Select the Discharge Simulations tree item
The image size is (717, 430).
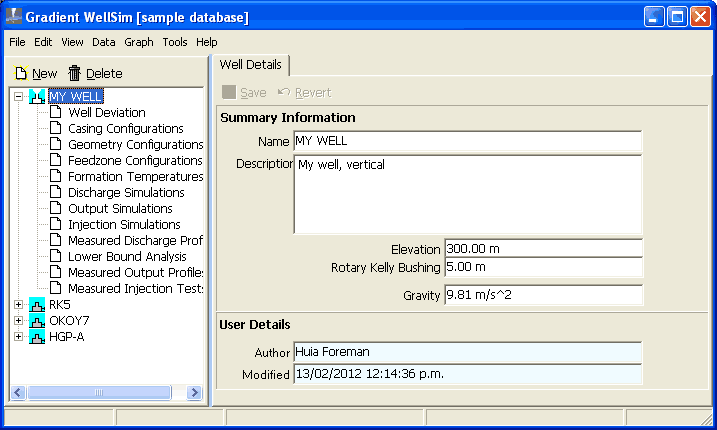click(126, 193)
